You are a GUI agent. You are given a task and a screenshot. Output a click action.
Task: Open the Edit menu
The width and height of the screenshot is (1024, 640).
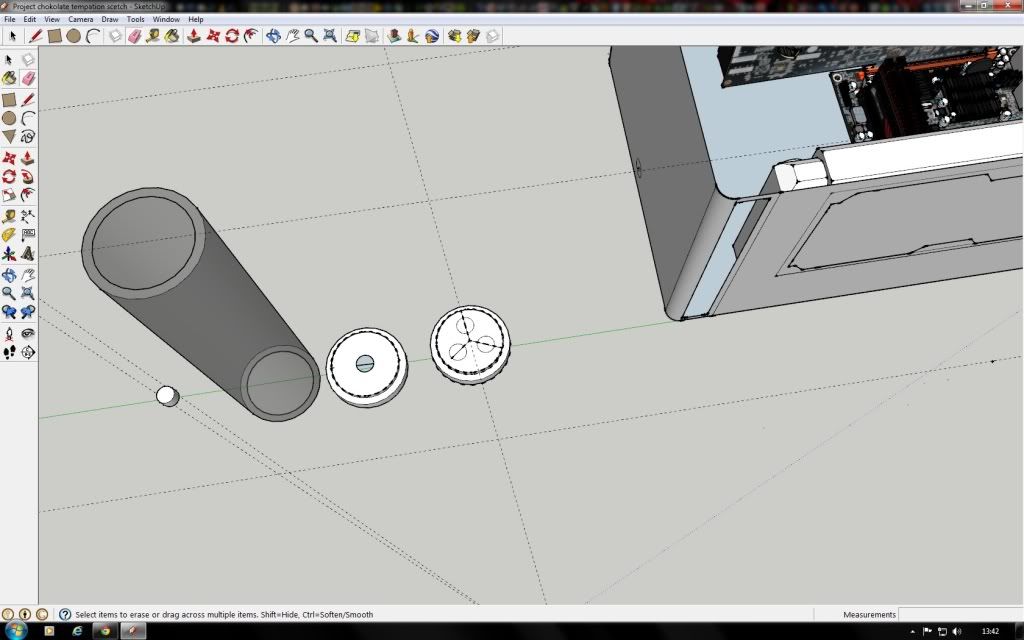(x=29, y=20)
